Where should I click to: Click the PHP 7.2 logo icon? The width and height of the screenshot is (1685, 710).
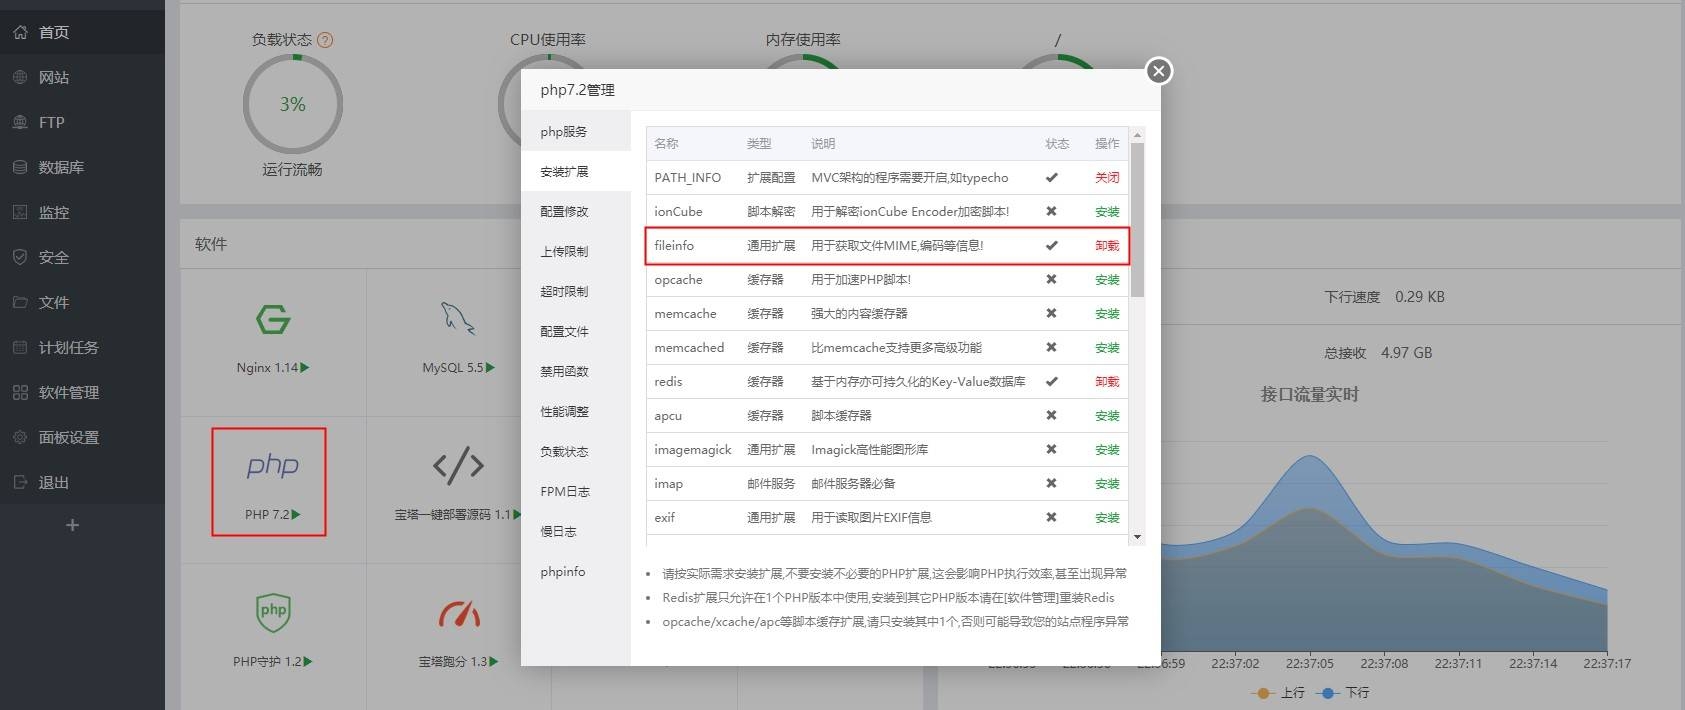[x=272, y=465]
